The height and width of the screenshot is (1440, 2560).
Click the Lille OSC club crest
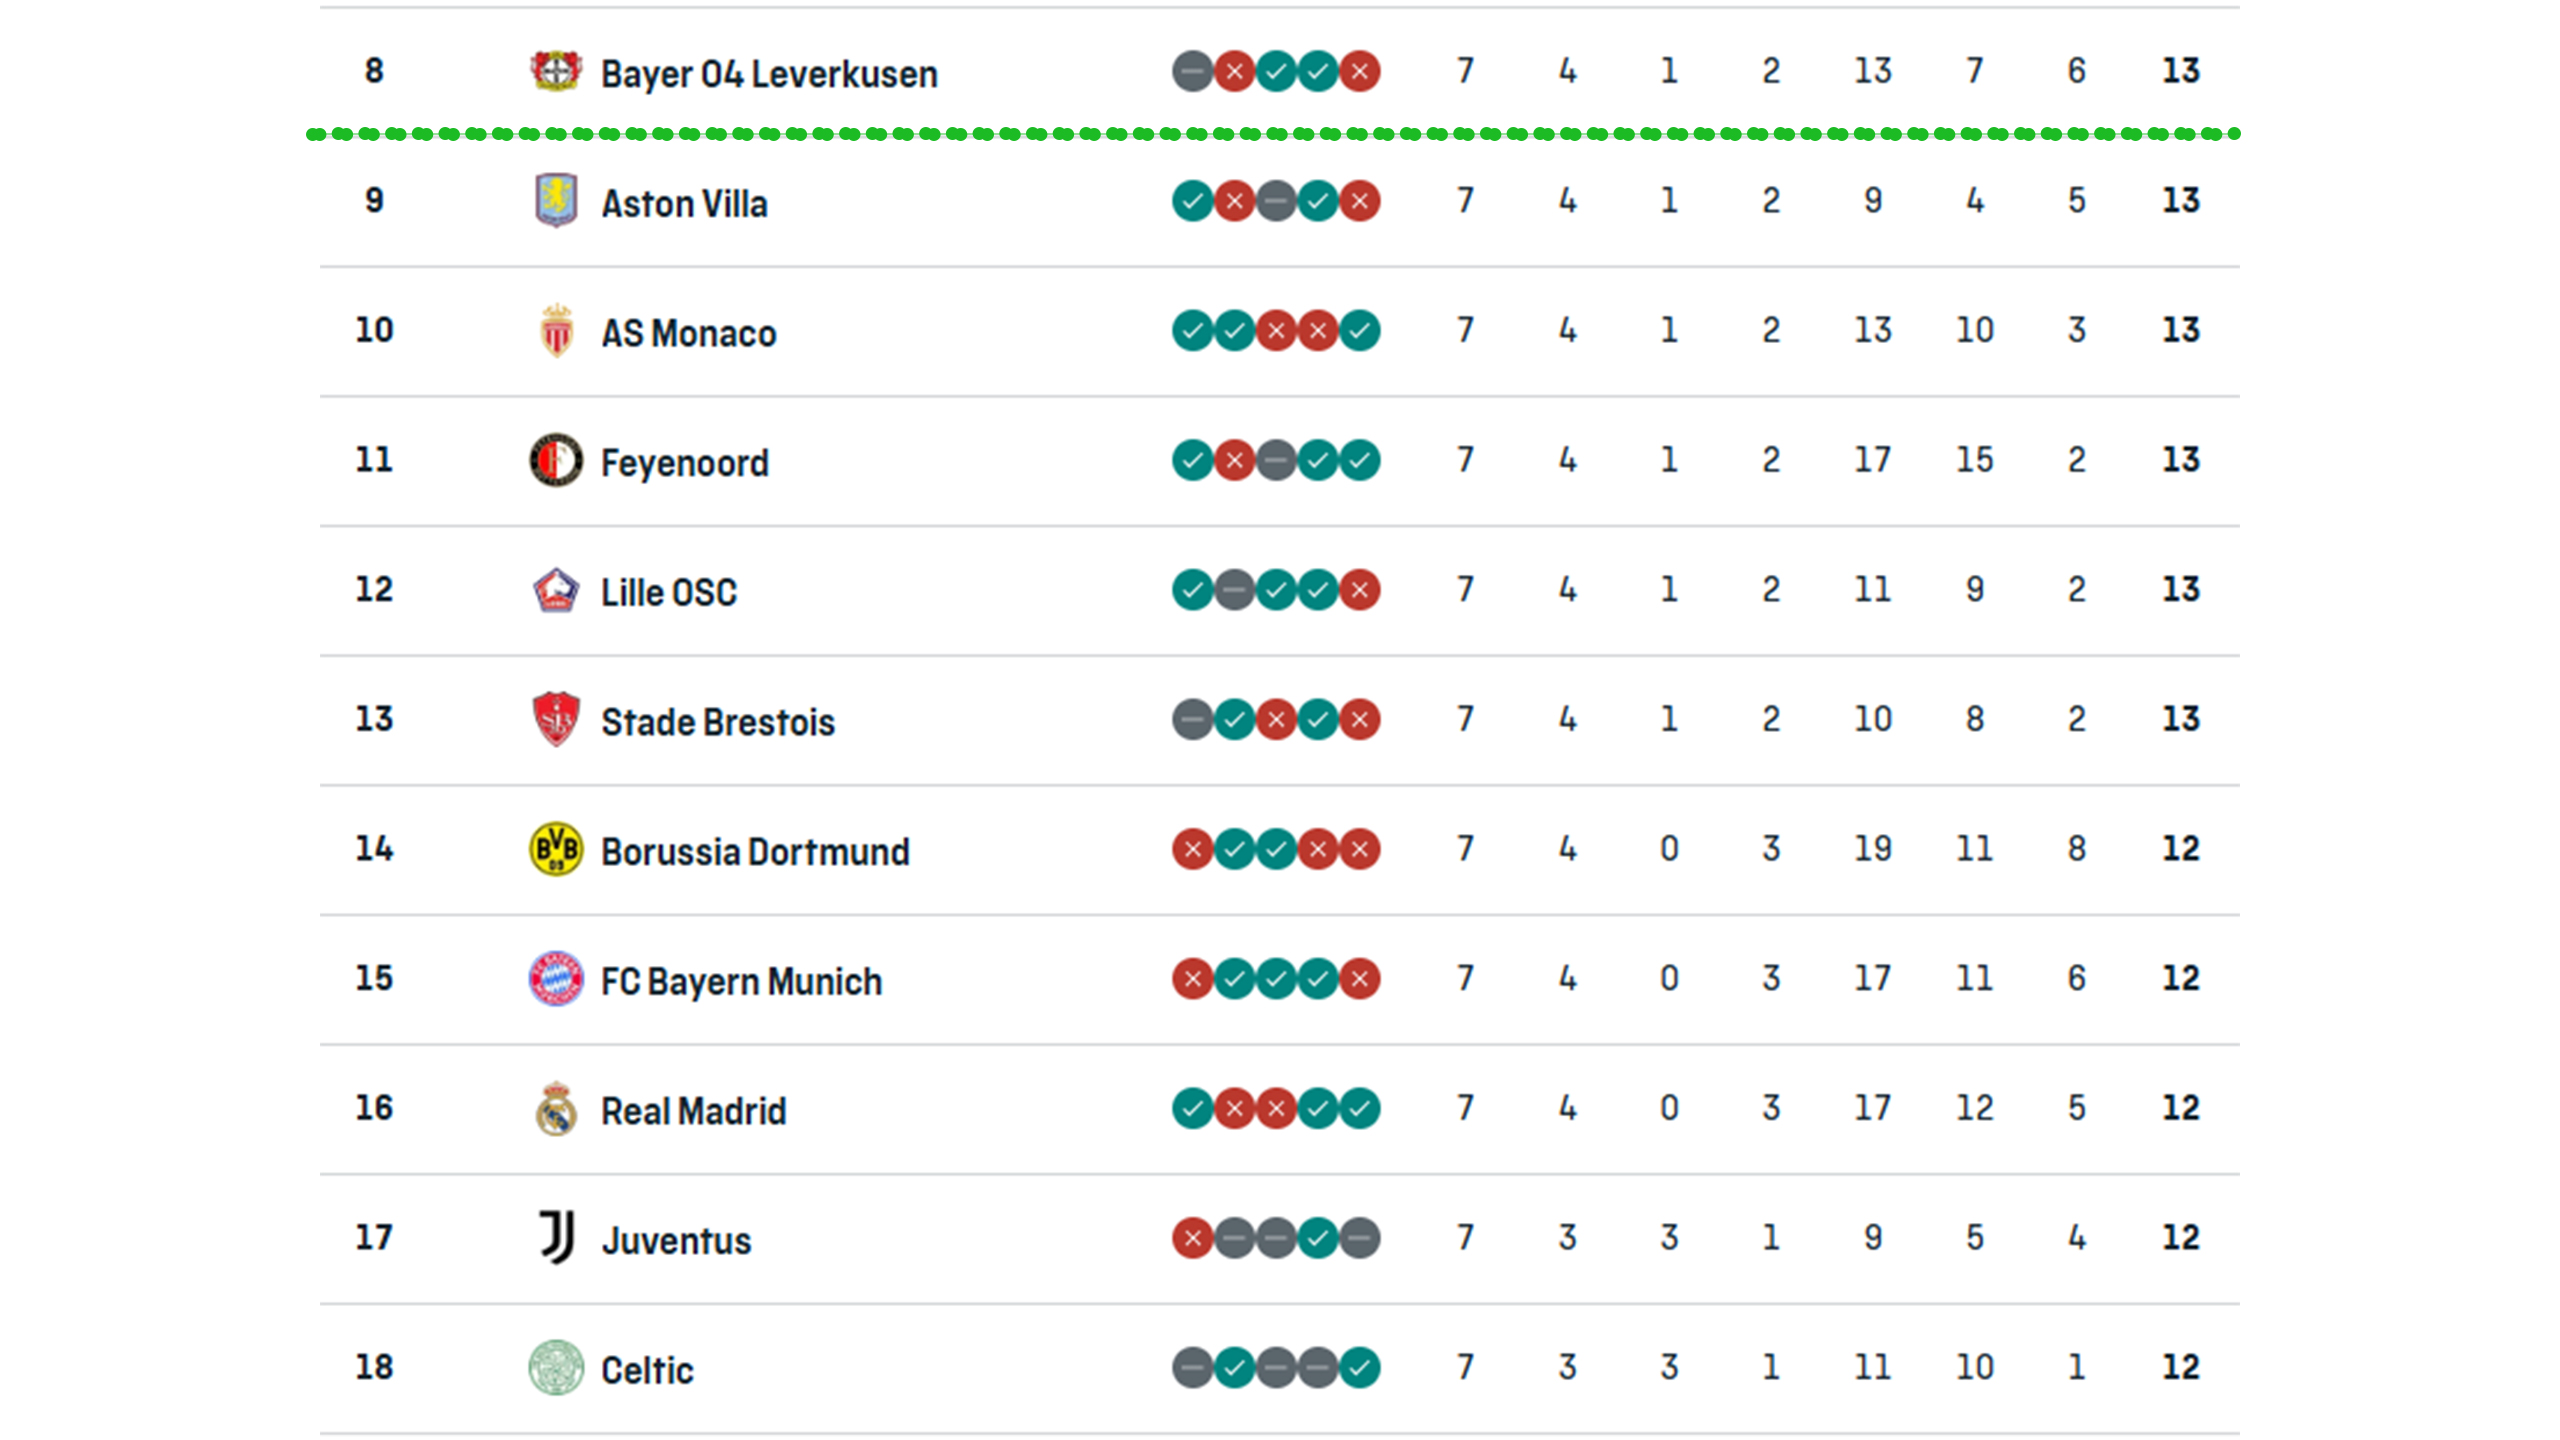[x=556, y=590]
